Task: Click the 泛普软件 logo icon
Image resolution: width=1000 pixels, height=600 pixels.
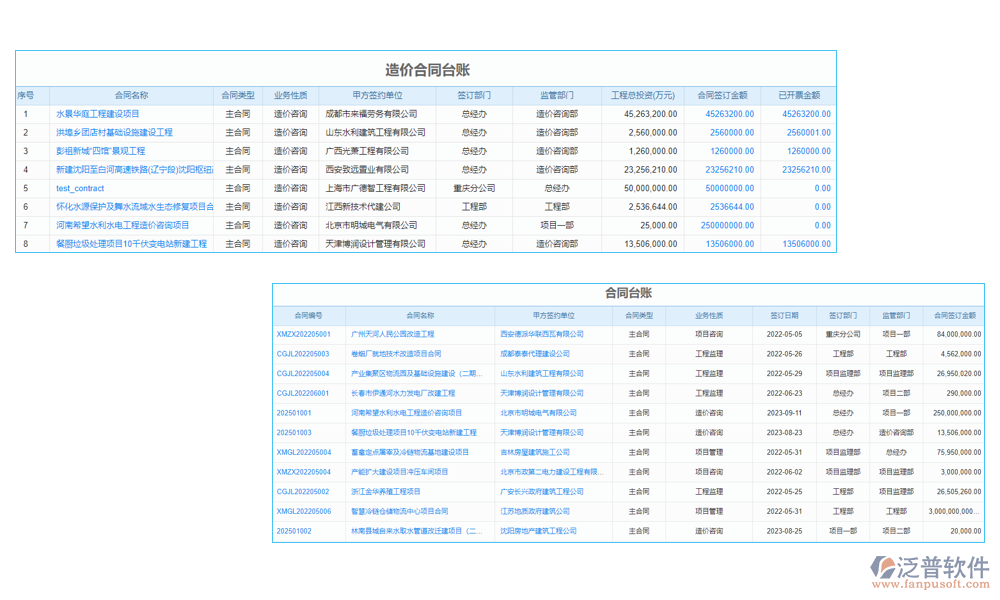Action: (886, 569)
